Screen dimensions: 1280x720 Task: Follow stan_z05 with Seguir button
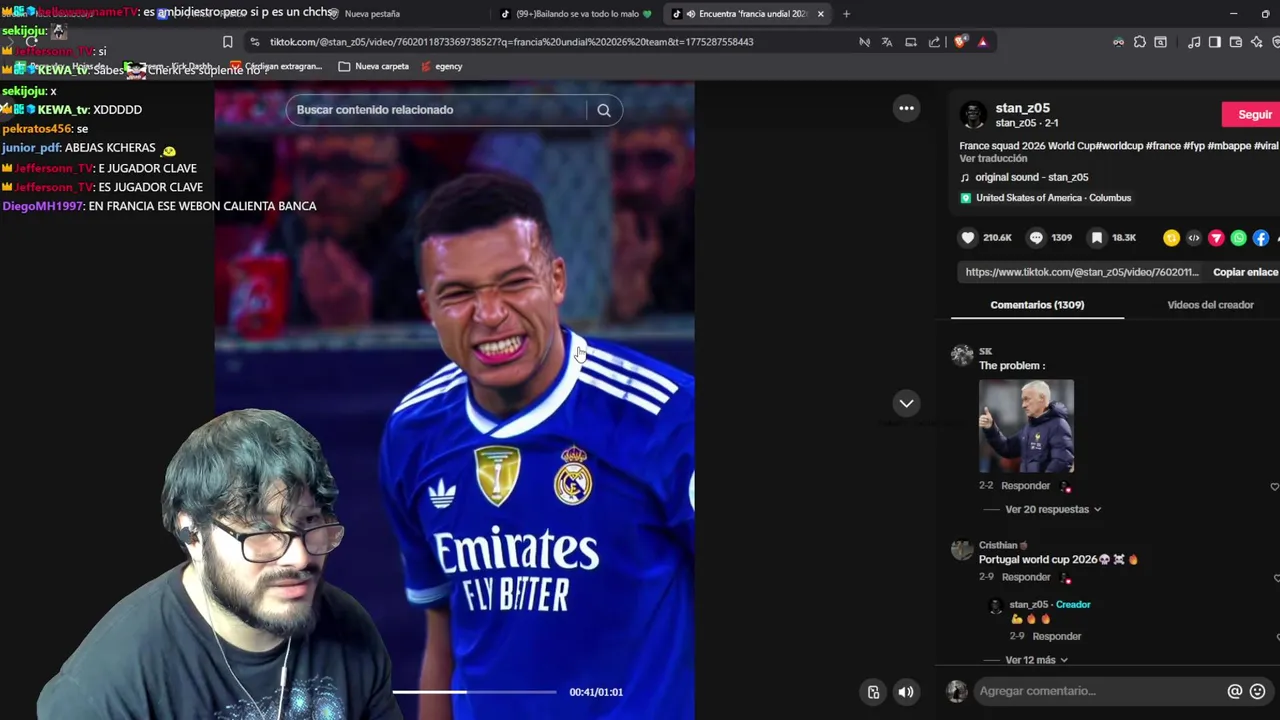click(1253, 114)
